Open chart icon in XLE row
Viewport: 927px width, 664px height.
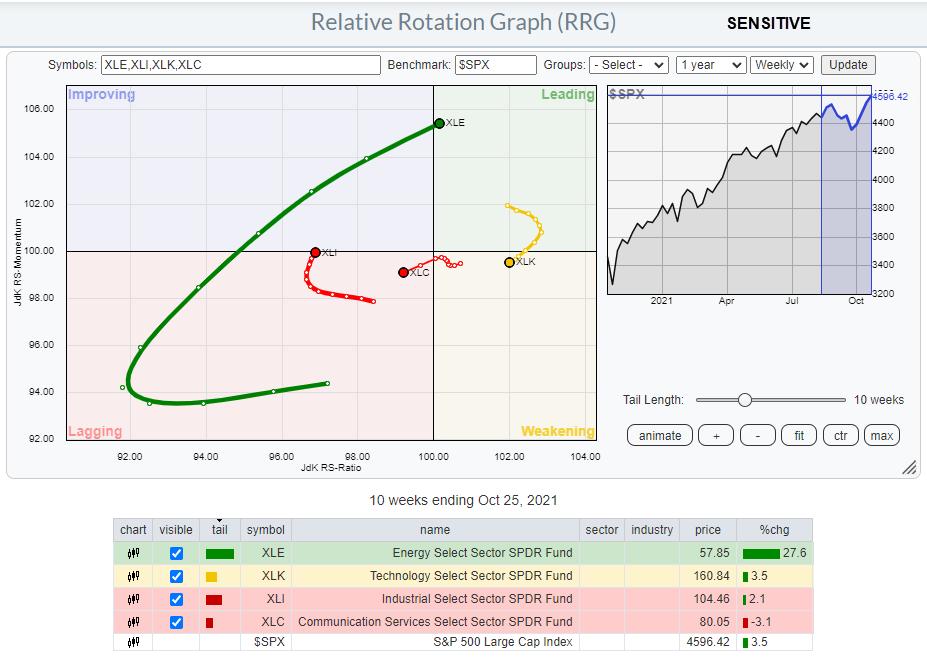tap(133, 553)
